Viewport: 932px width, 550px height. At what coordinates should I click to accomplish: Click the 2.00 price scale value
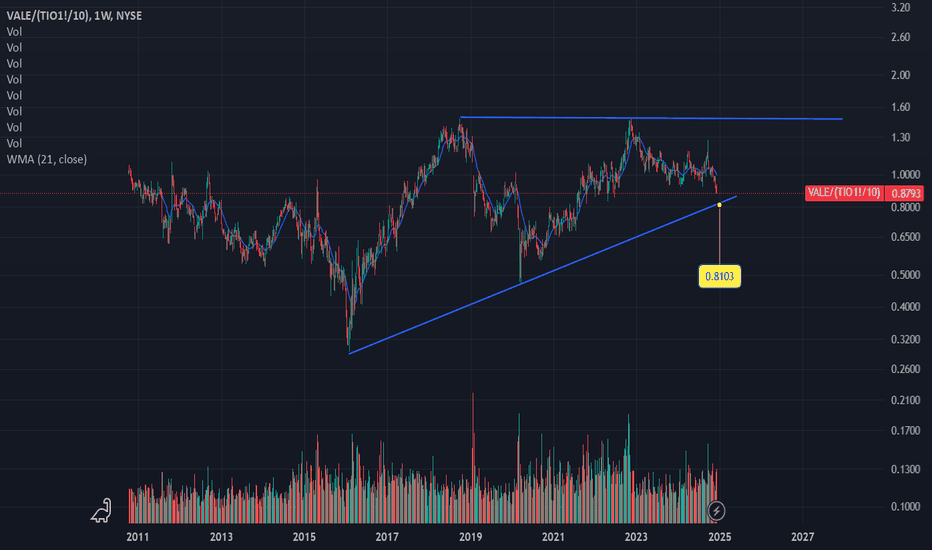coord(900,75)
